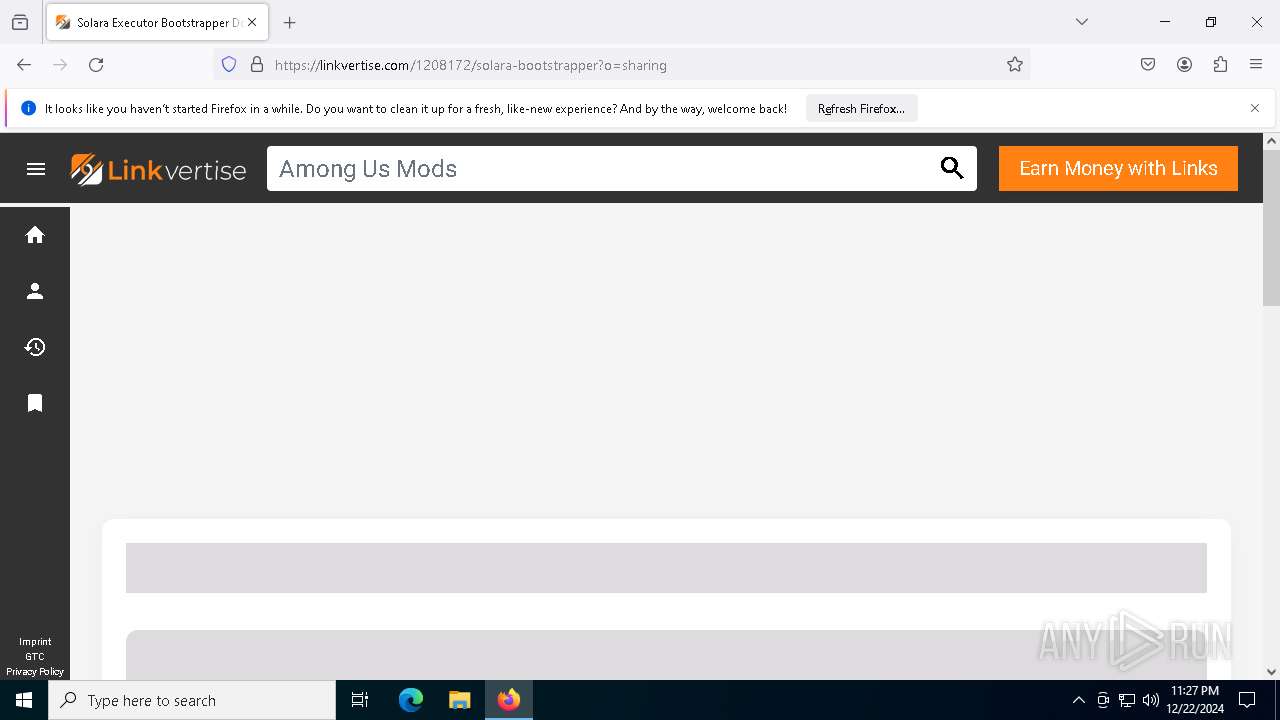1280x720 pixels.
Task: Open Firefox account menu
Action: tap(1184, 65)
